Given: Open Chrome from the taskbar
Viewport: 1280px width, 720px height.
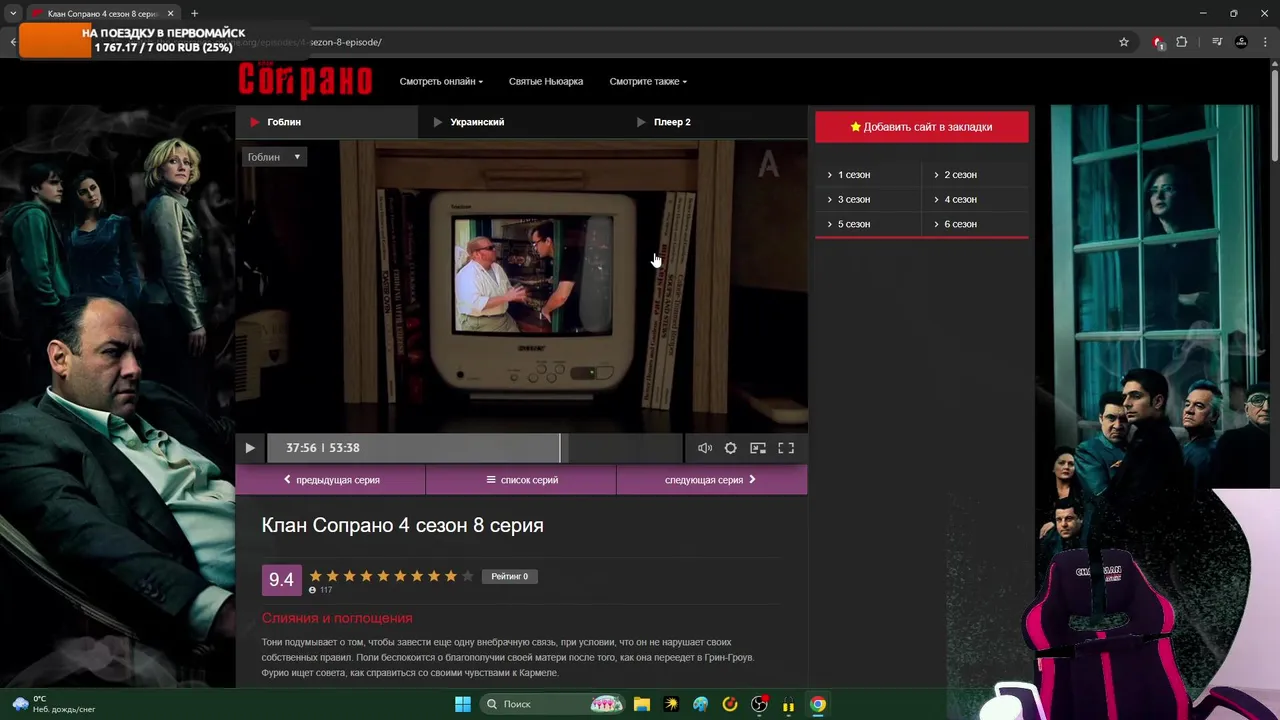Looking at the screenshot, I should coord(818,704).
